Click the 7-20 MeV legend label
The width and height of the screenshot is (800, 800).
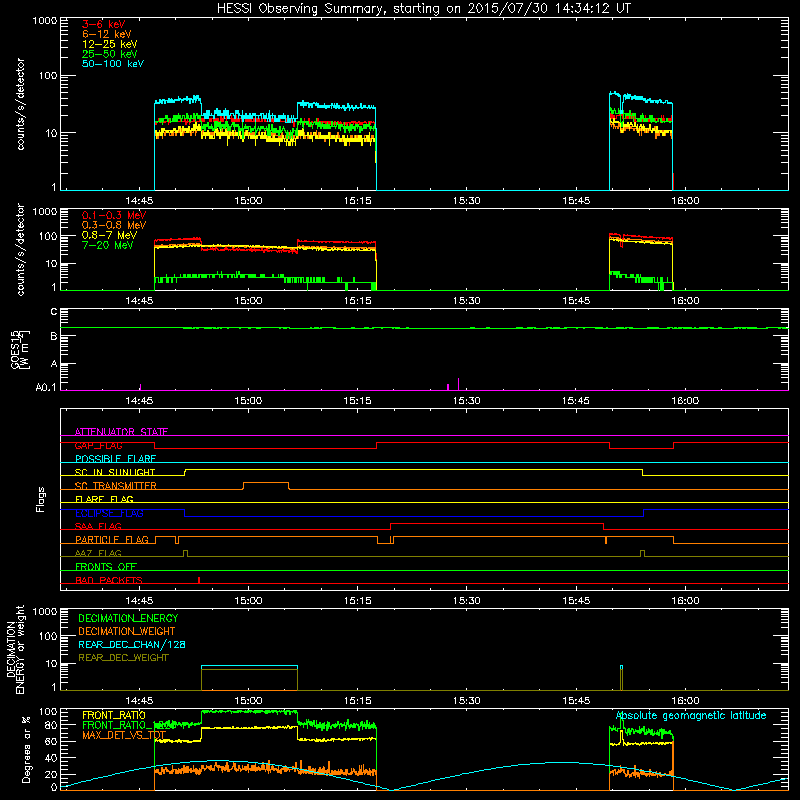(107, 245)
